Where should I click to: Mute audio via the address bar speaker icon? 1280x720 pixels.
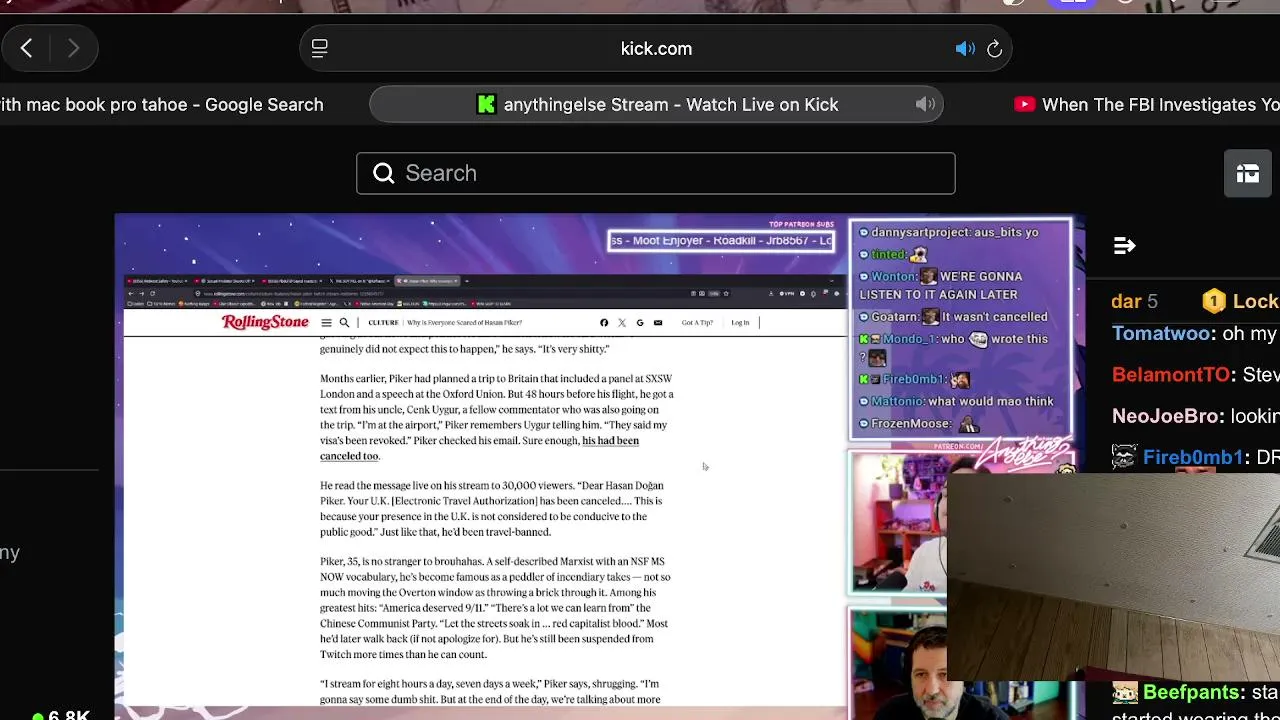(x=965, y=48)
